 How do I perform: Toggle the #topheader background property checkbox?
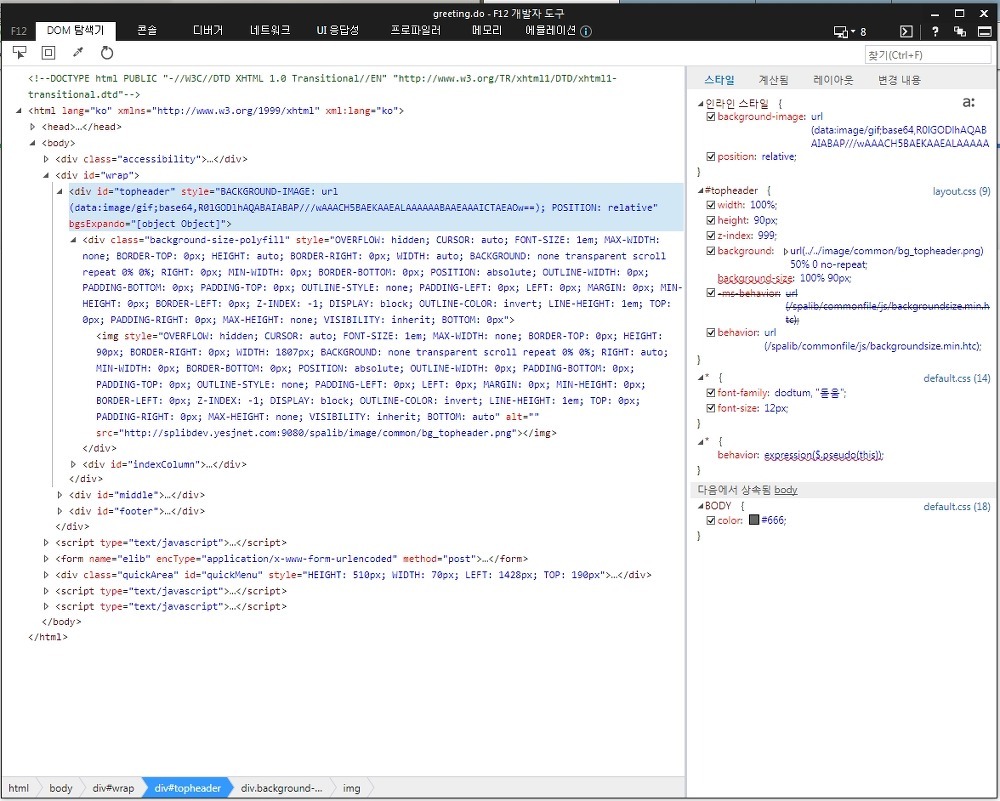tap(710, 251)
